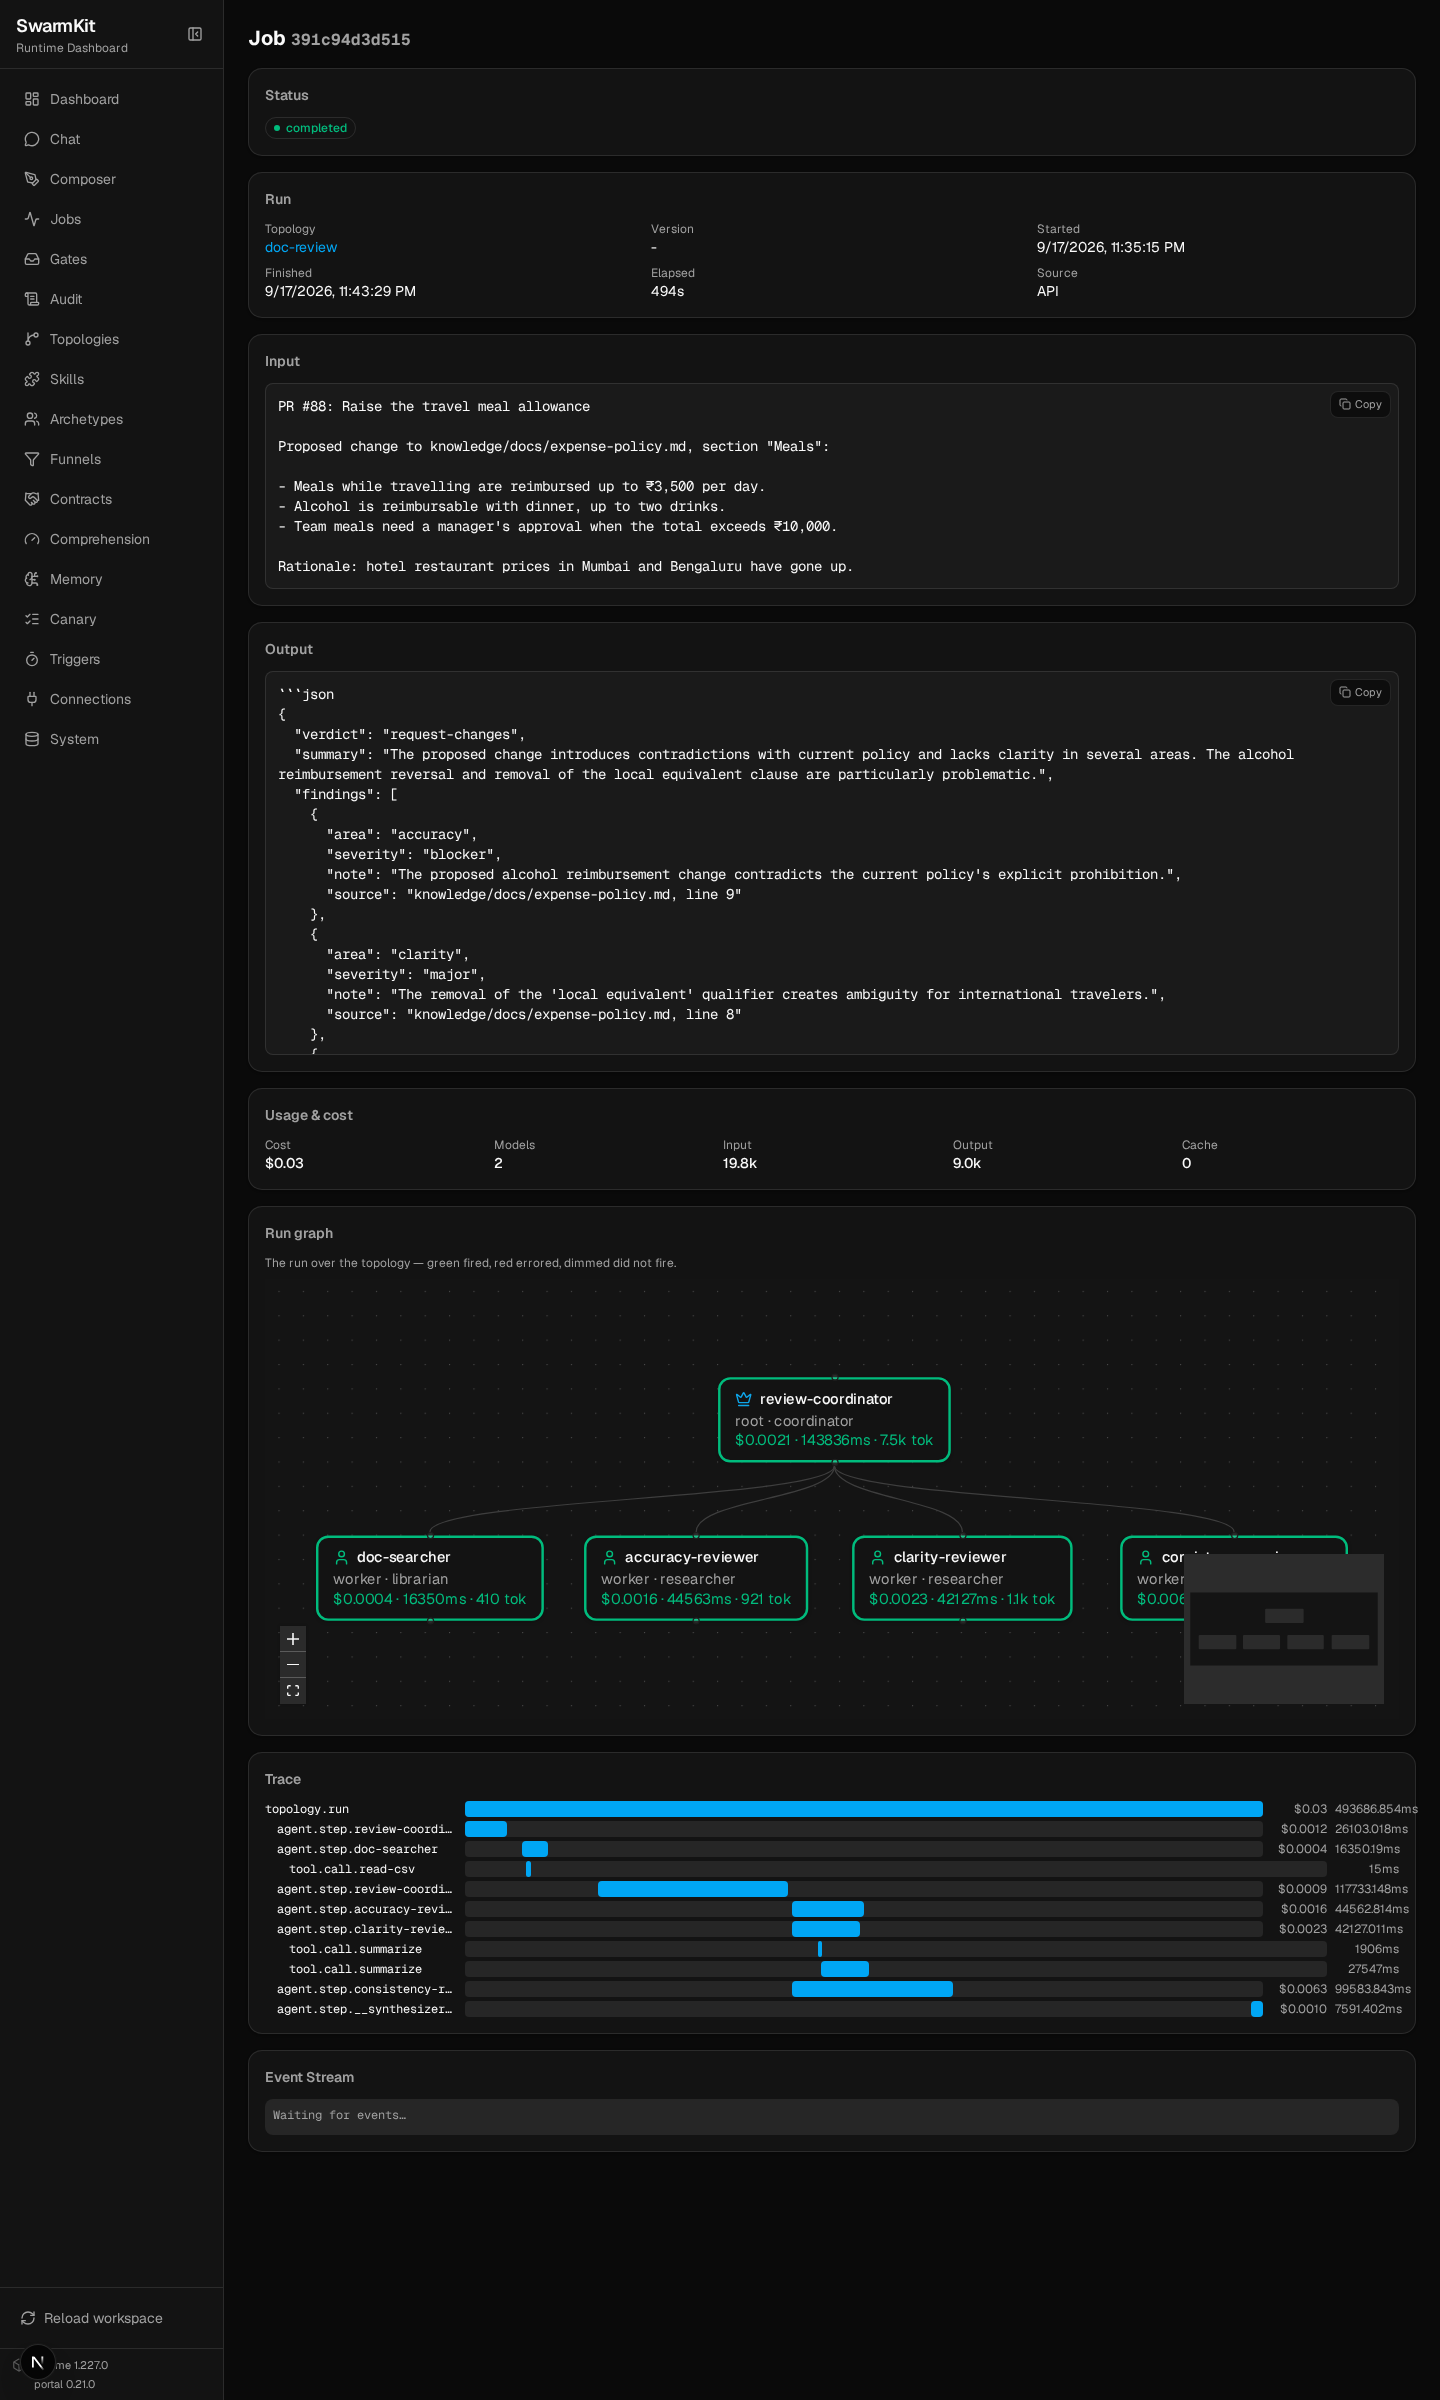Screen dimensions: 1440x2400
Task: Click Funnels filter icon in sidebar
Action: click(x=32, y=459)
